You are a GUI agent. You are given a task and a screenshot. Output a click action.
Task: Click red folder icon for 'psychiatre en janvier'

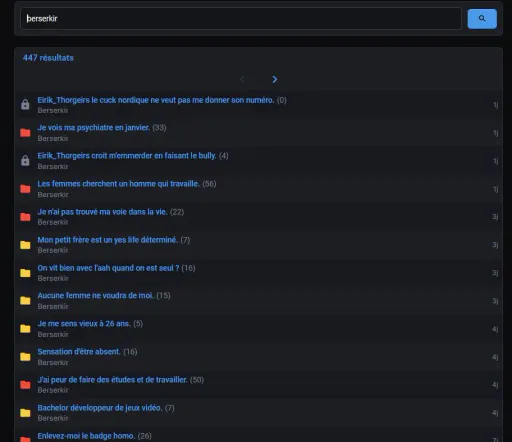25,133
